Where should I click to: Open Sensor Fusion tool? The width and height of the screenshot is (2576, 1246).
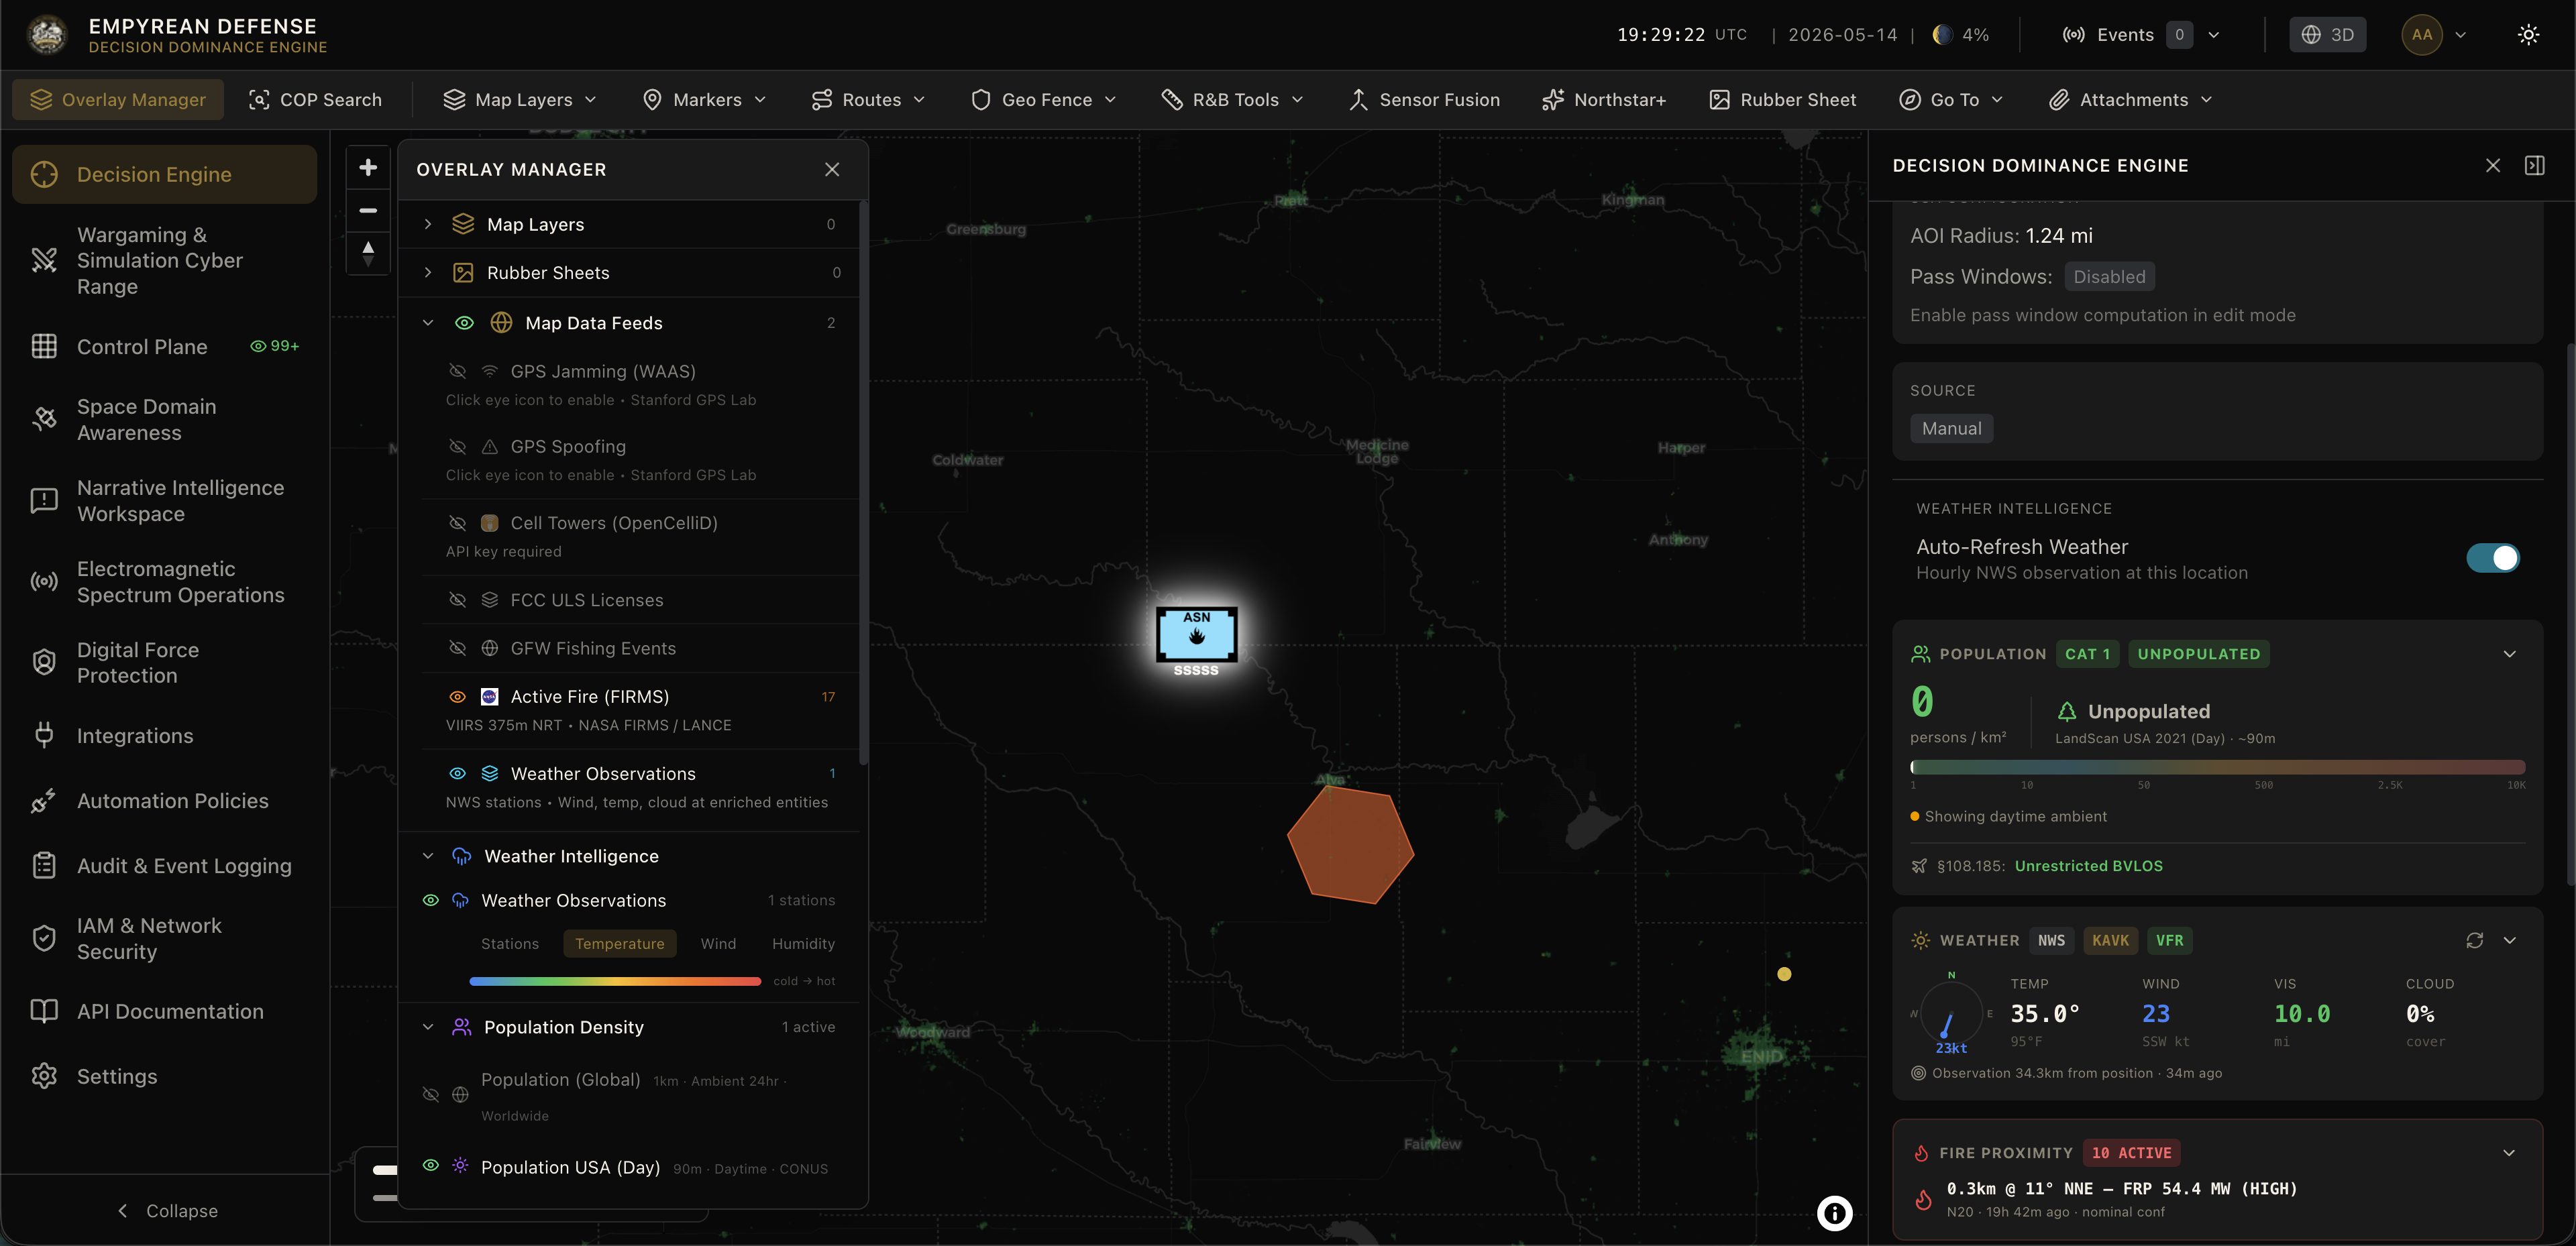1424,100
